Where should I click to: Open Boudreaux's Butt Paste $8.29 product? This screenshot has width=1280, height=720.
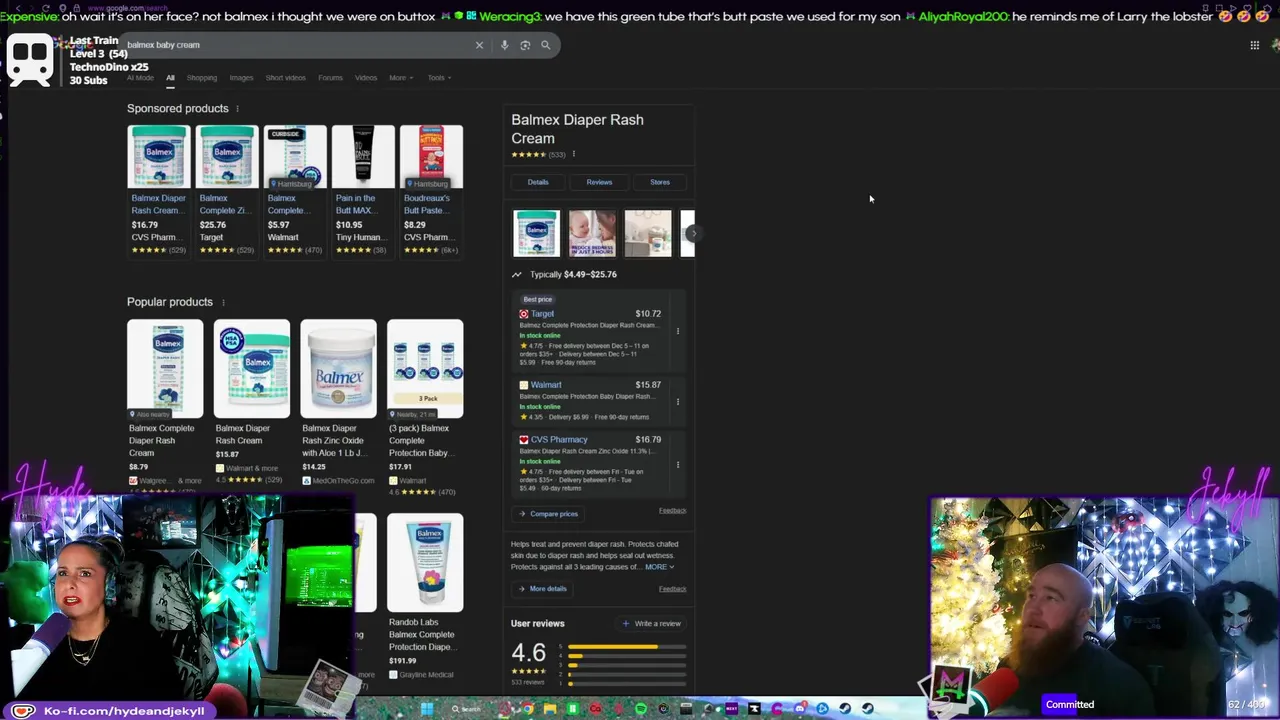(x=431, y=190)
